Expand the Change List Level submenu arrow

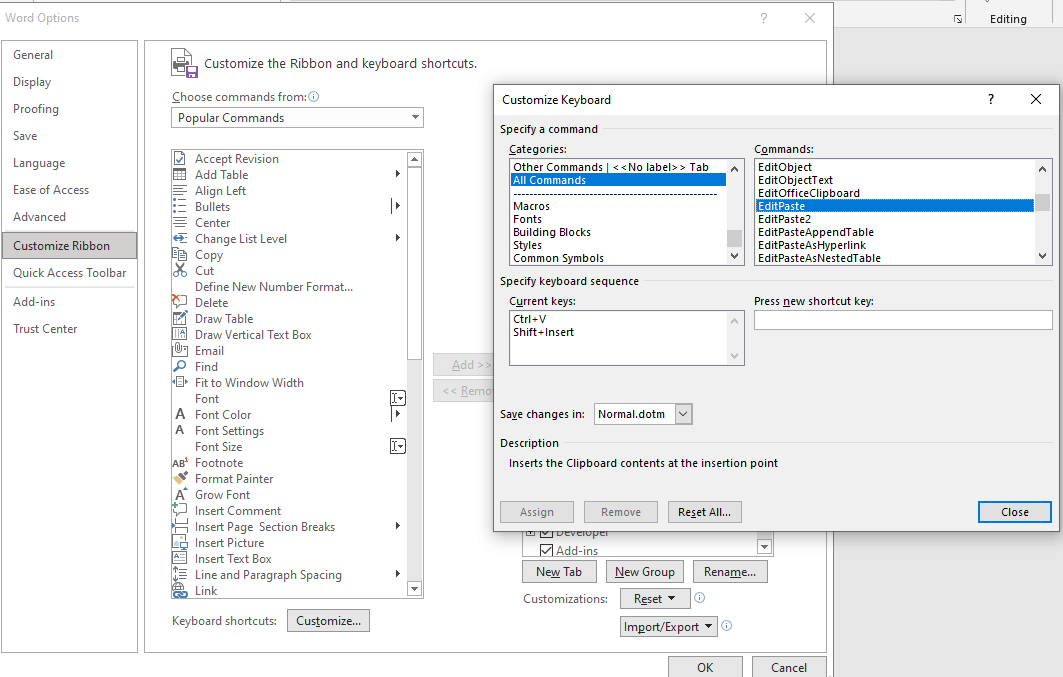pyautogui.click(x=397, y=238)
